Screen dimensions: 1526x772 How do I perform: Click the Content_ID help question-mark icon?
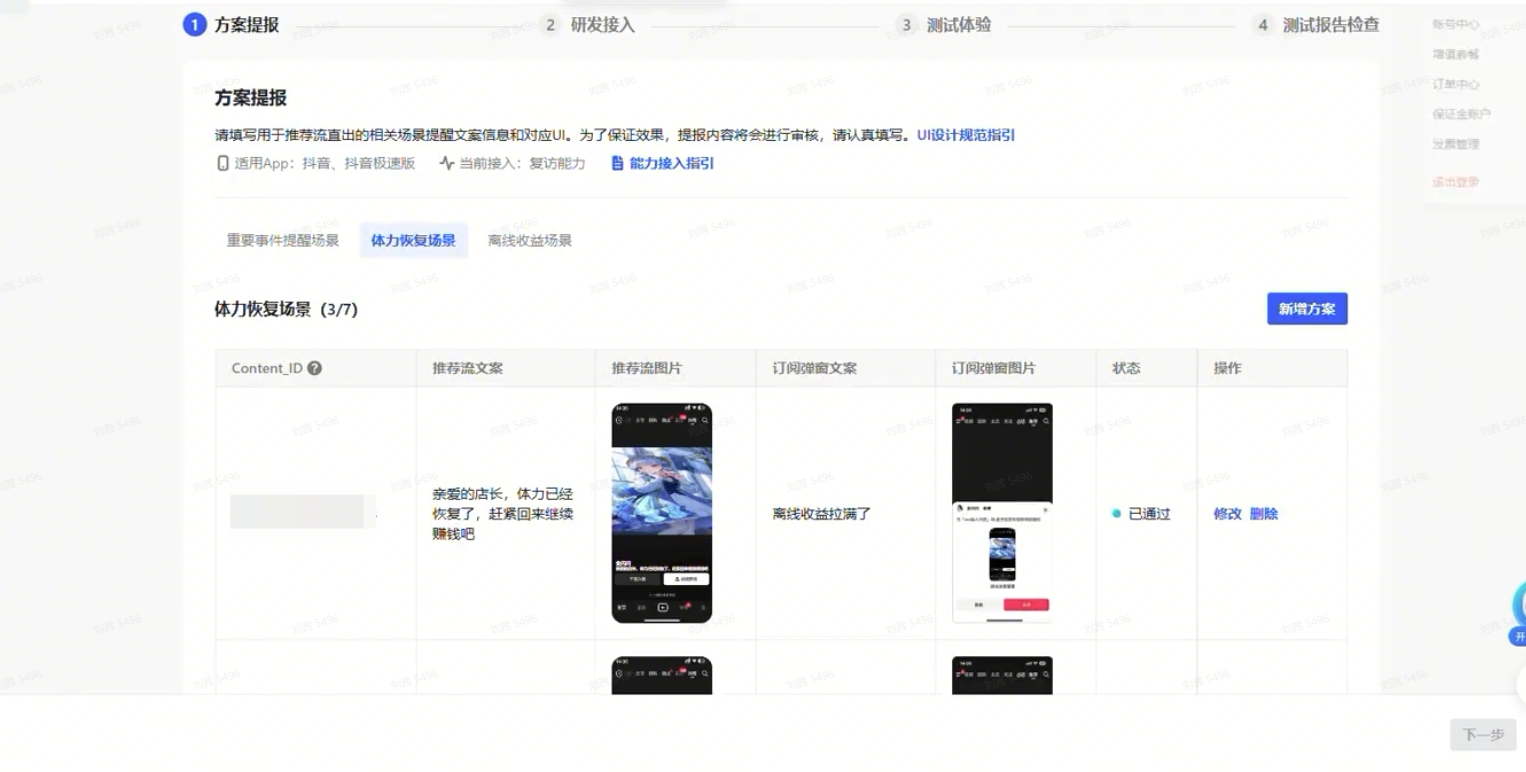[x=315, y=368]
